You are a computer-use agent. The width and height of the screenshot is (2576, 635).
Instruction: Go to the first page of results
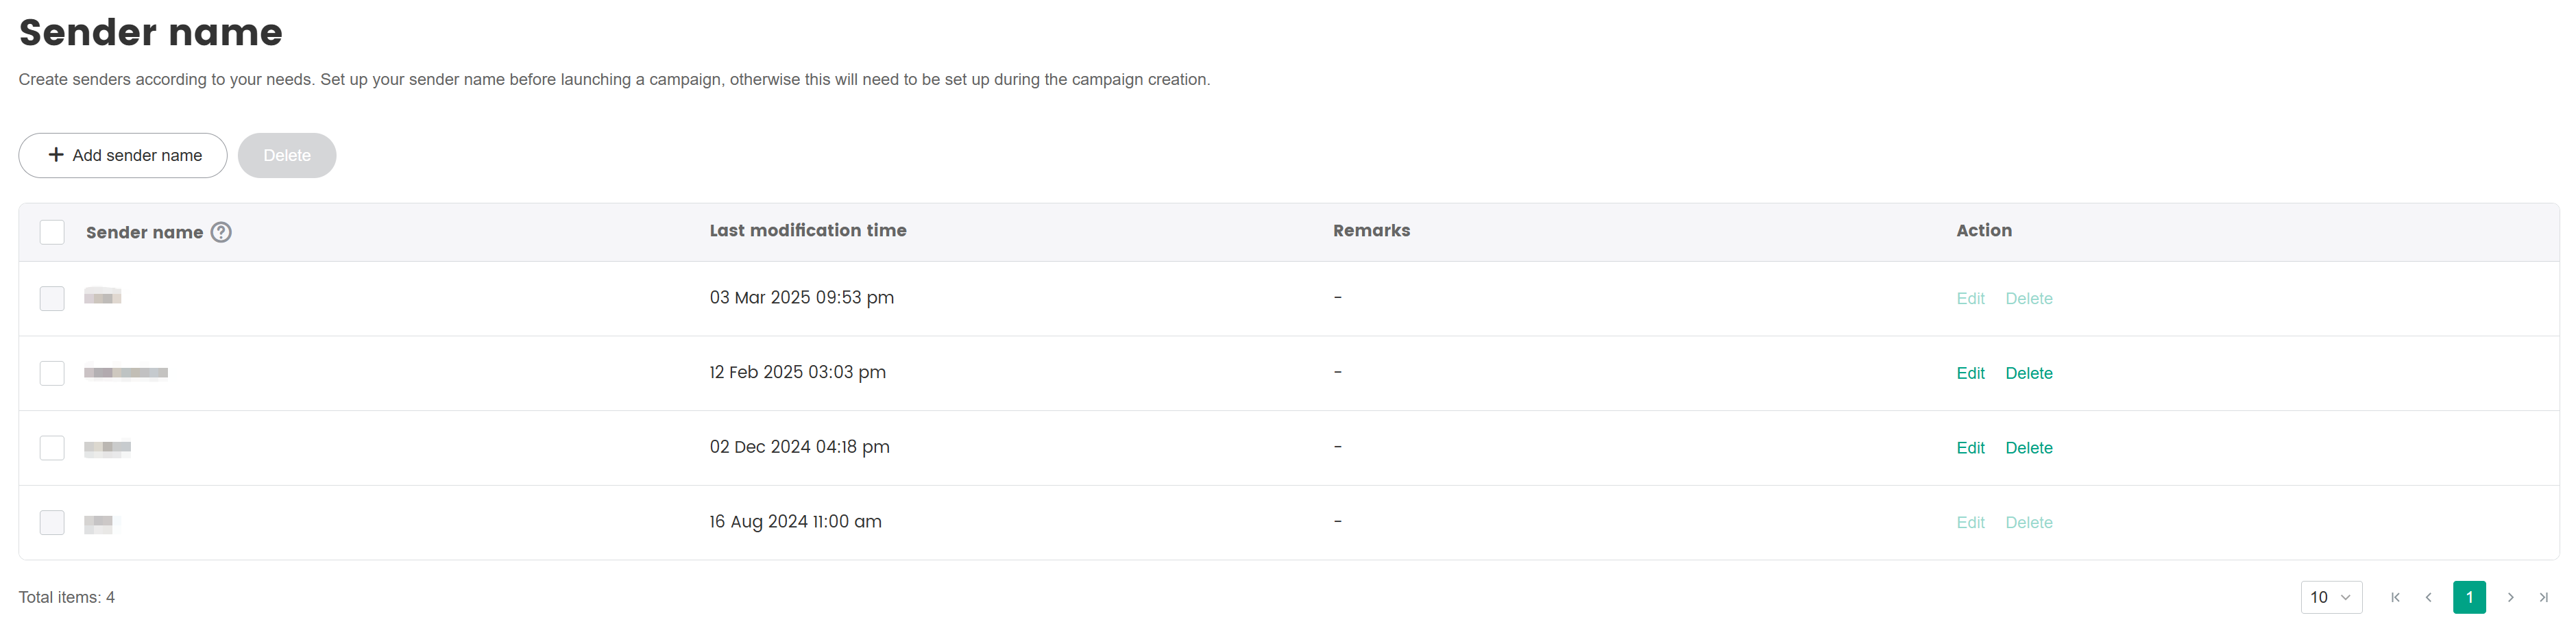point(2395,597)
